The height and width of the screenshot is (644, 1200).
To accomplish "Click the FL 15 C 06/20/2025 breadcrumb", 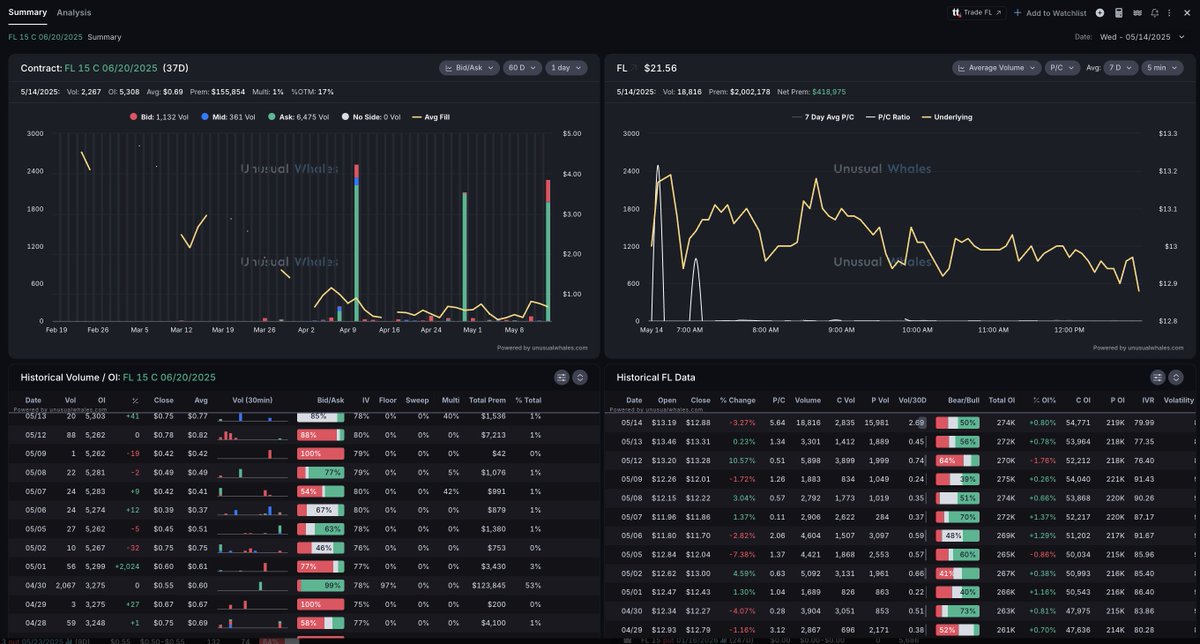I will pyautogui.click(x=46, y=37).
